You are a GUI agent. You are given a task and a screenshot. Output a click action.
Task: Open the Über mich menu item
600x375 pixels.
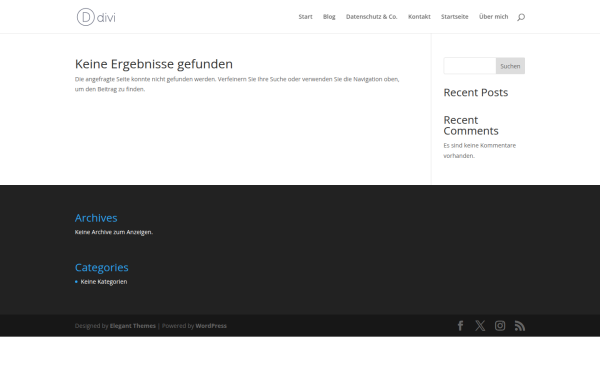click(x=494, y=16)
